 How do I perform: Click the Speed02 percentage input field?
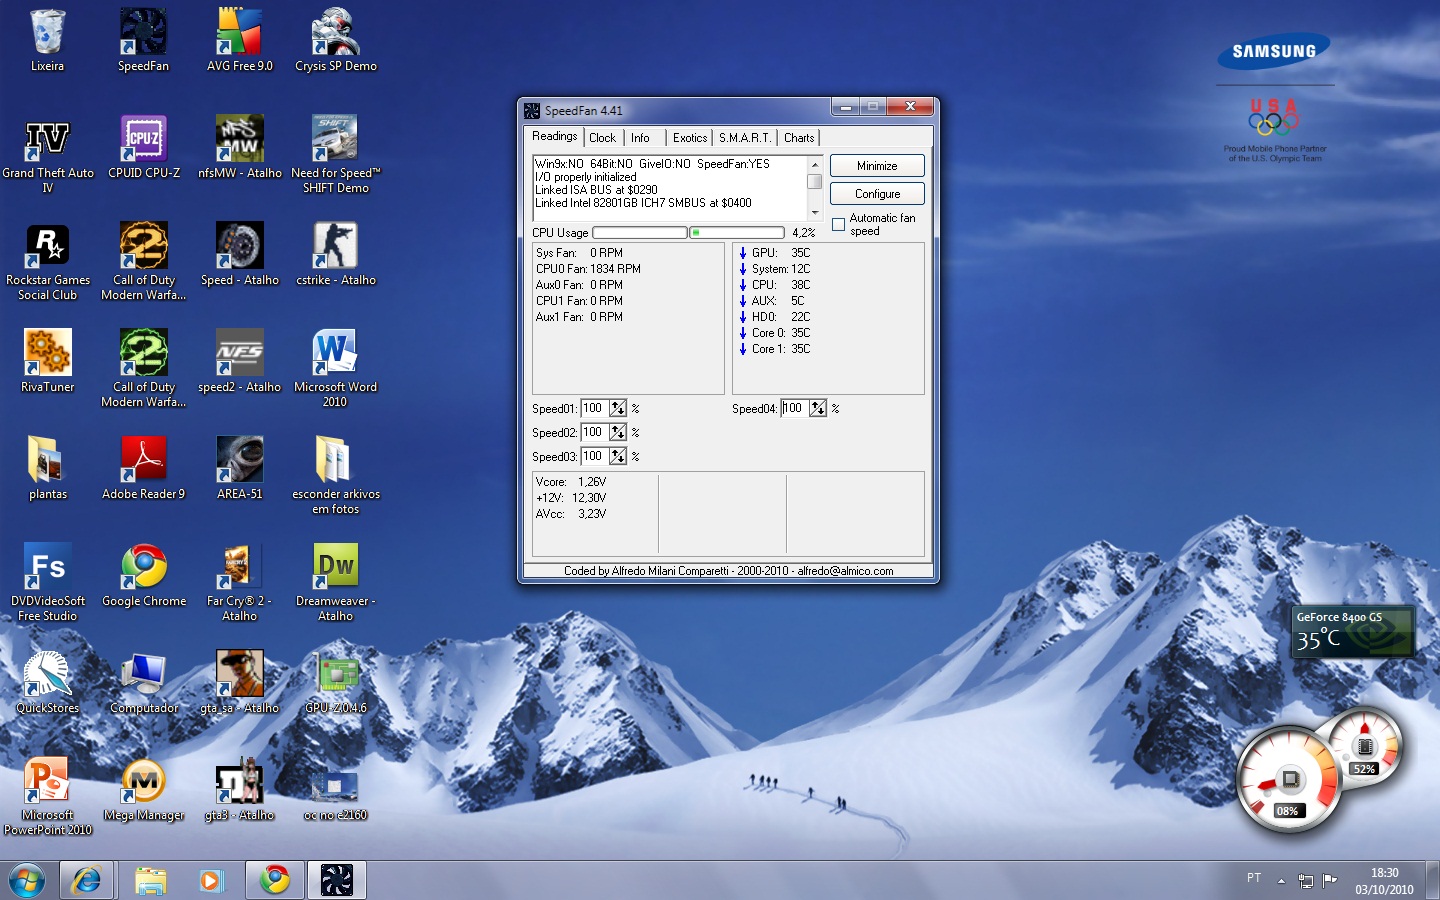595,432
